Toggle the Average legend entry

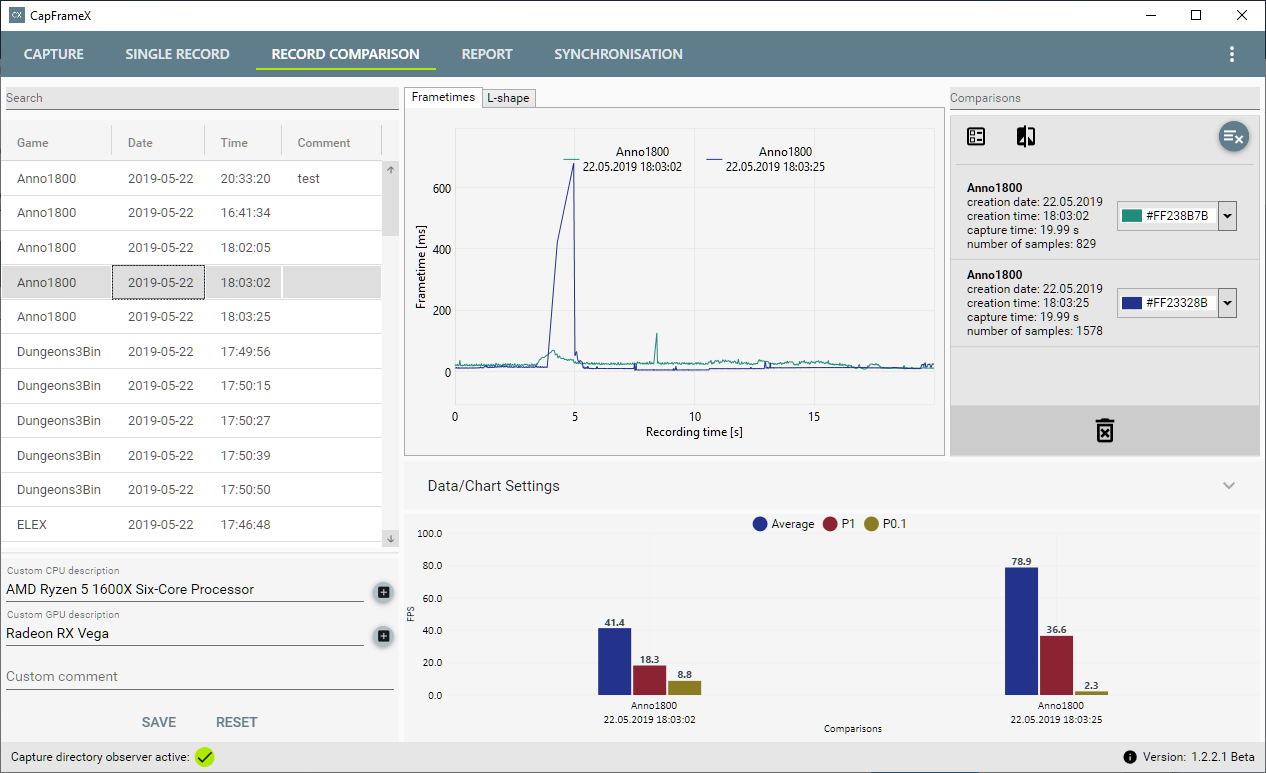(783, 524)
